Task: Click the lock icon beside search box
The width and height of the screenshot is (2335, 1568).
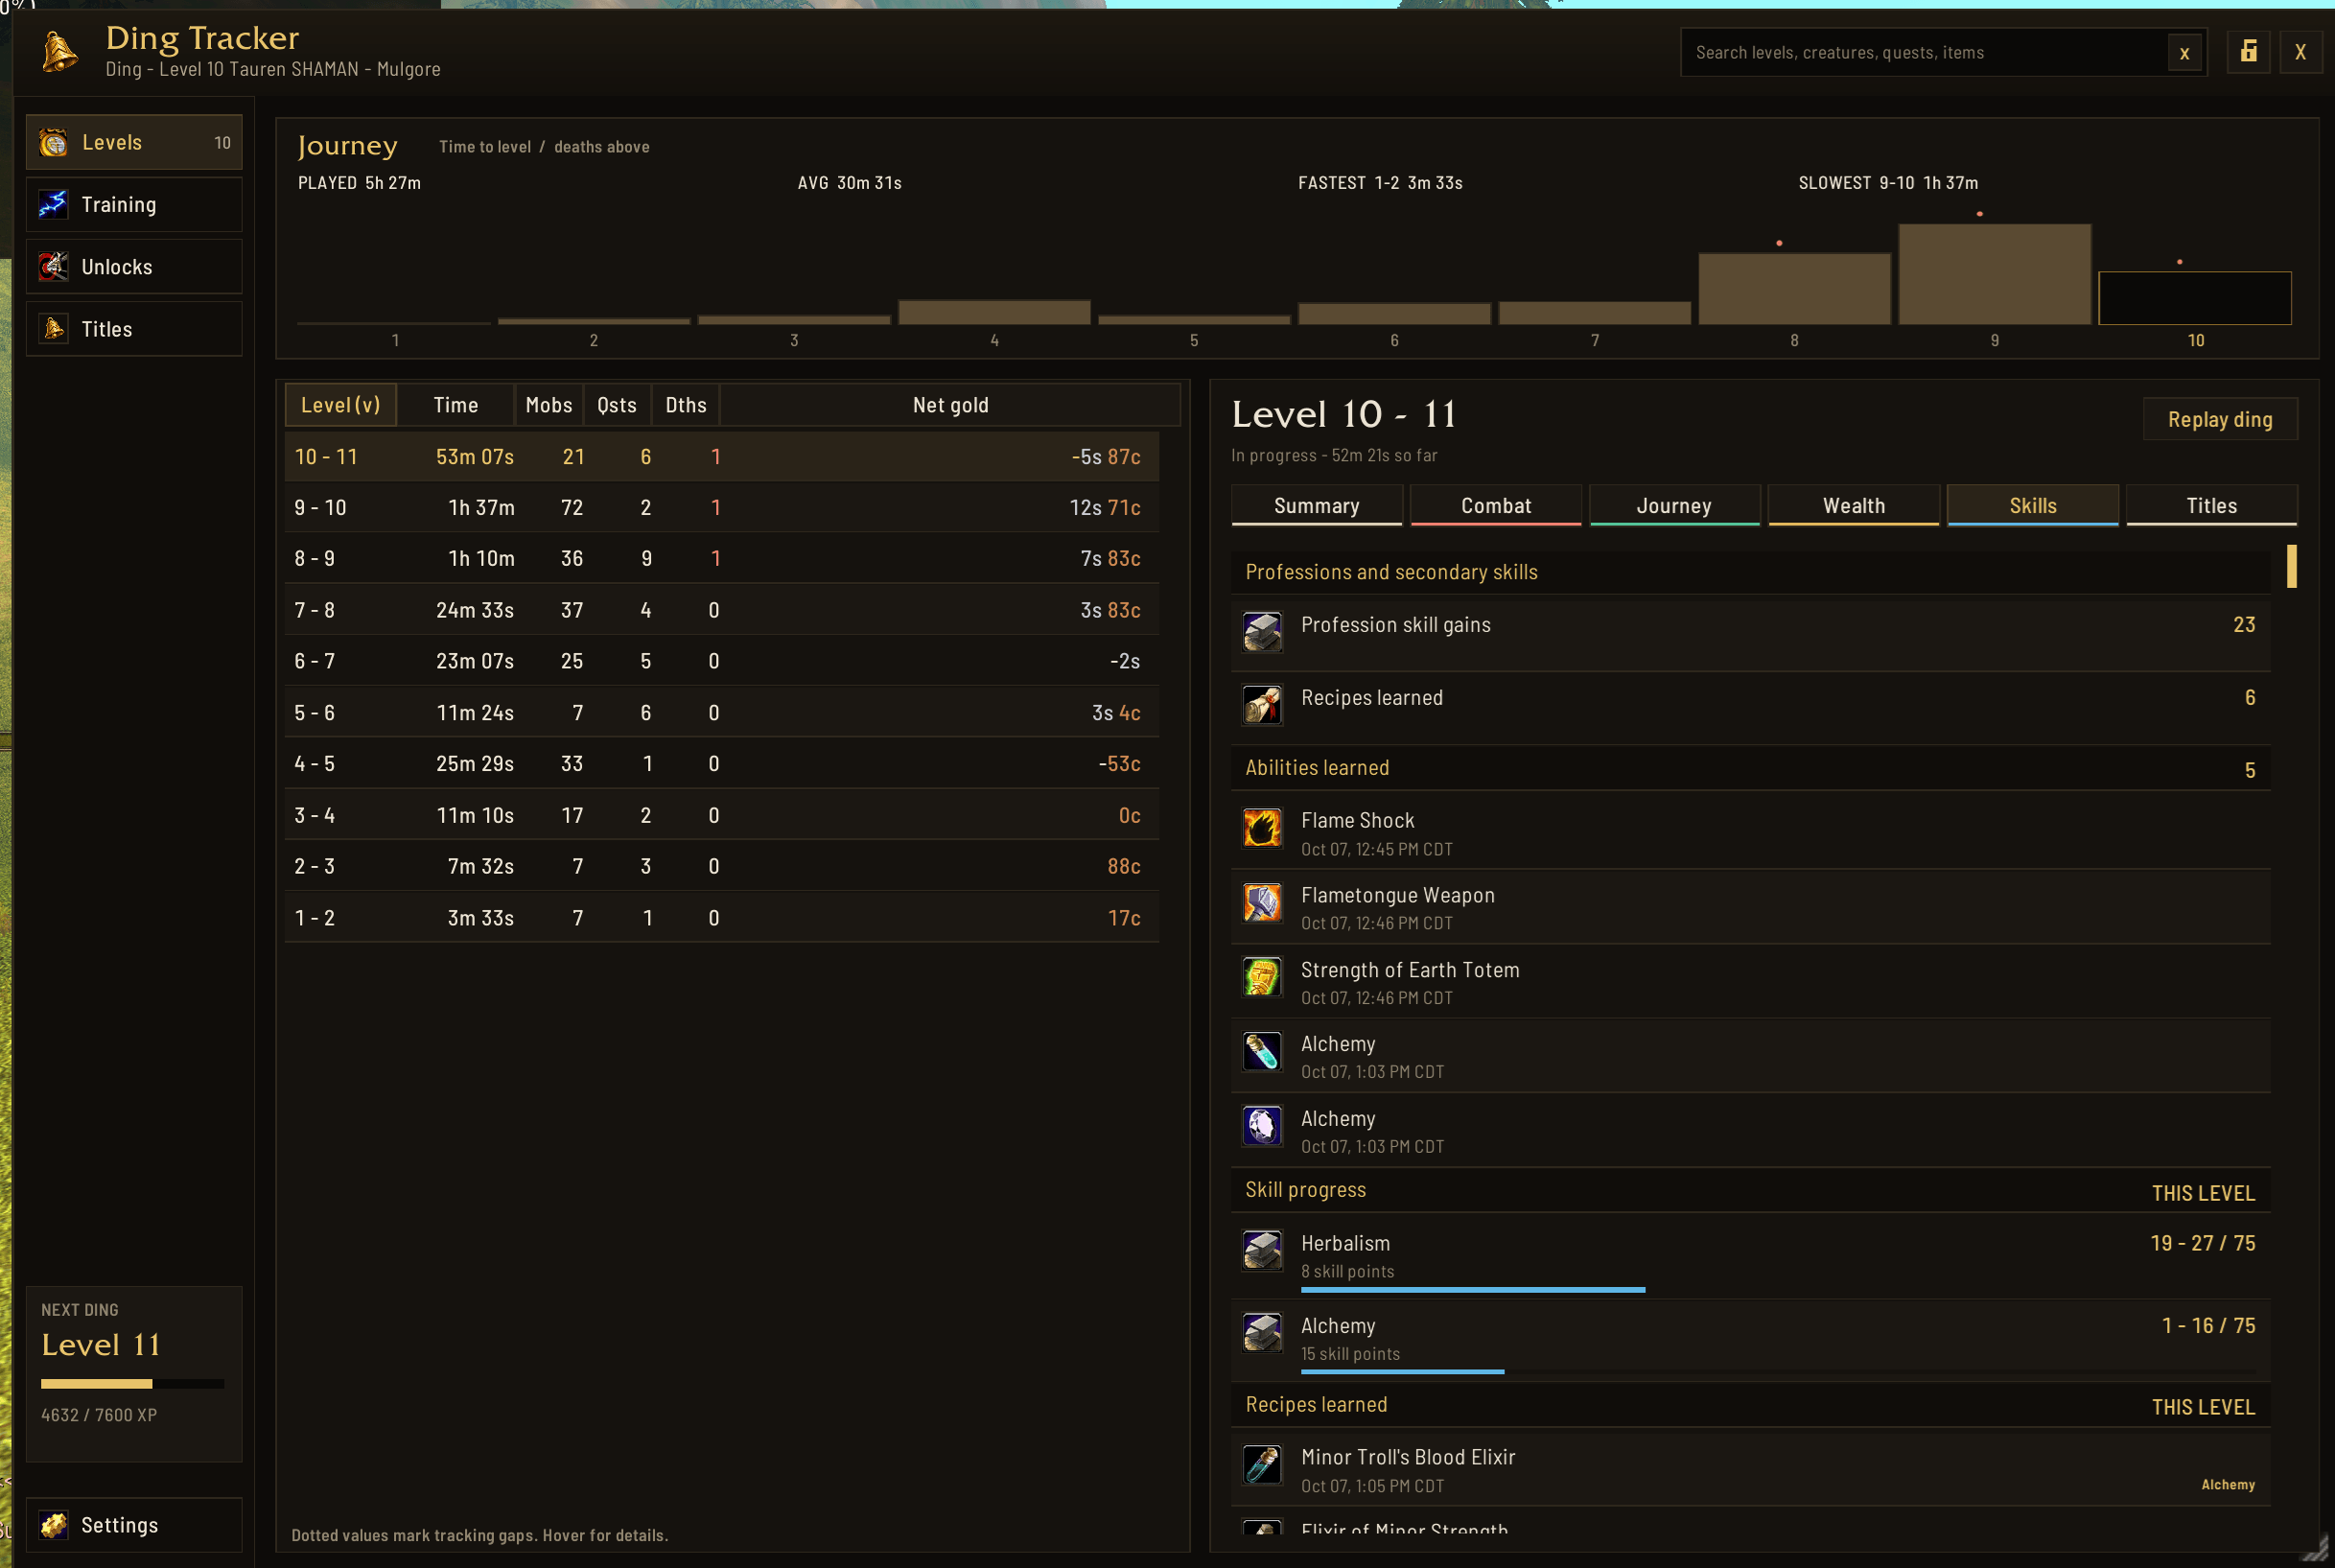Action: tap(2248, 52)
